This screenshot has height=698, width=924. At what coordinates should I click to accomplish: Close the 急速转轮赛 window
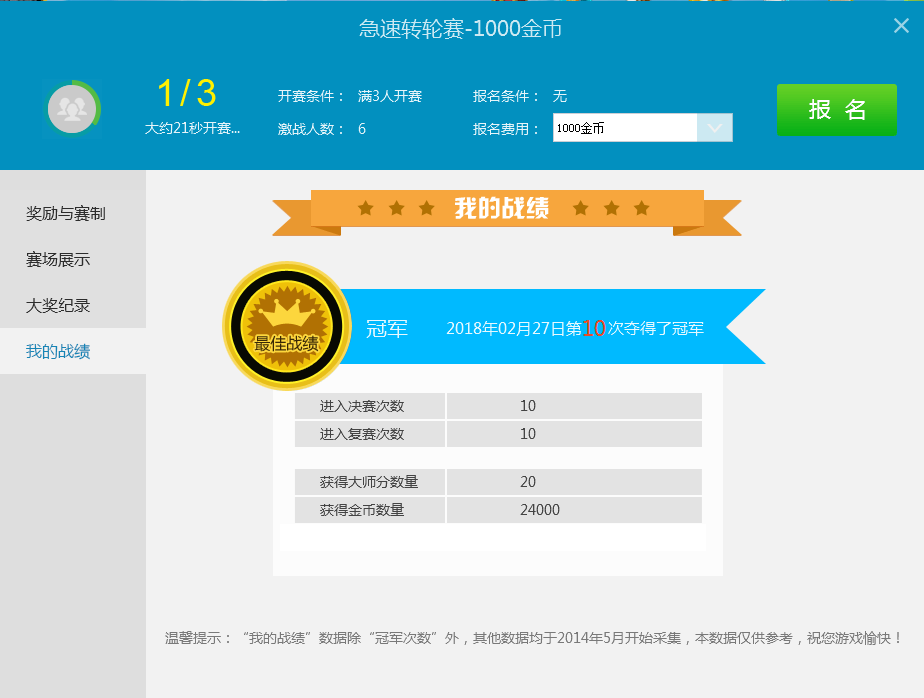click(900, 26)
